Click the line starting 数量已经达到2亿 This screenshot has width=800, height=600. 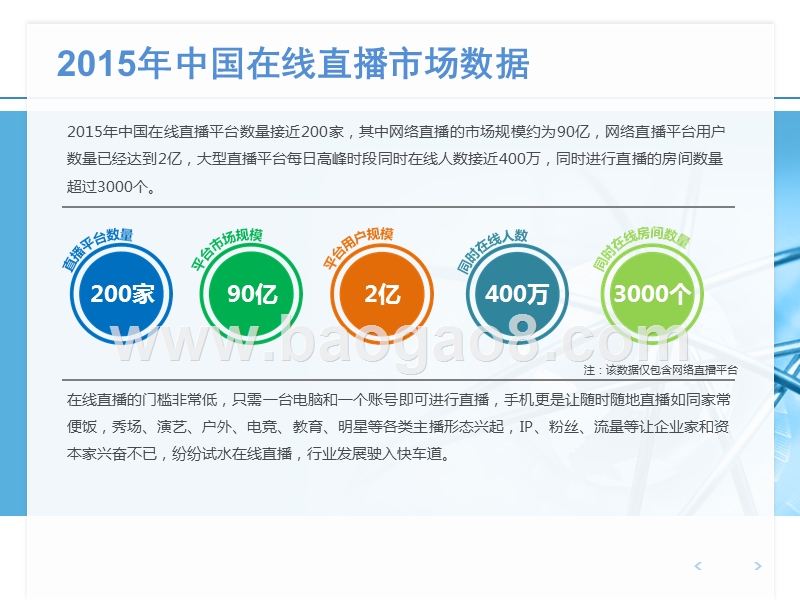(395, 159)
